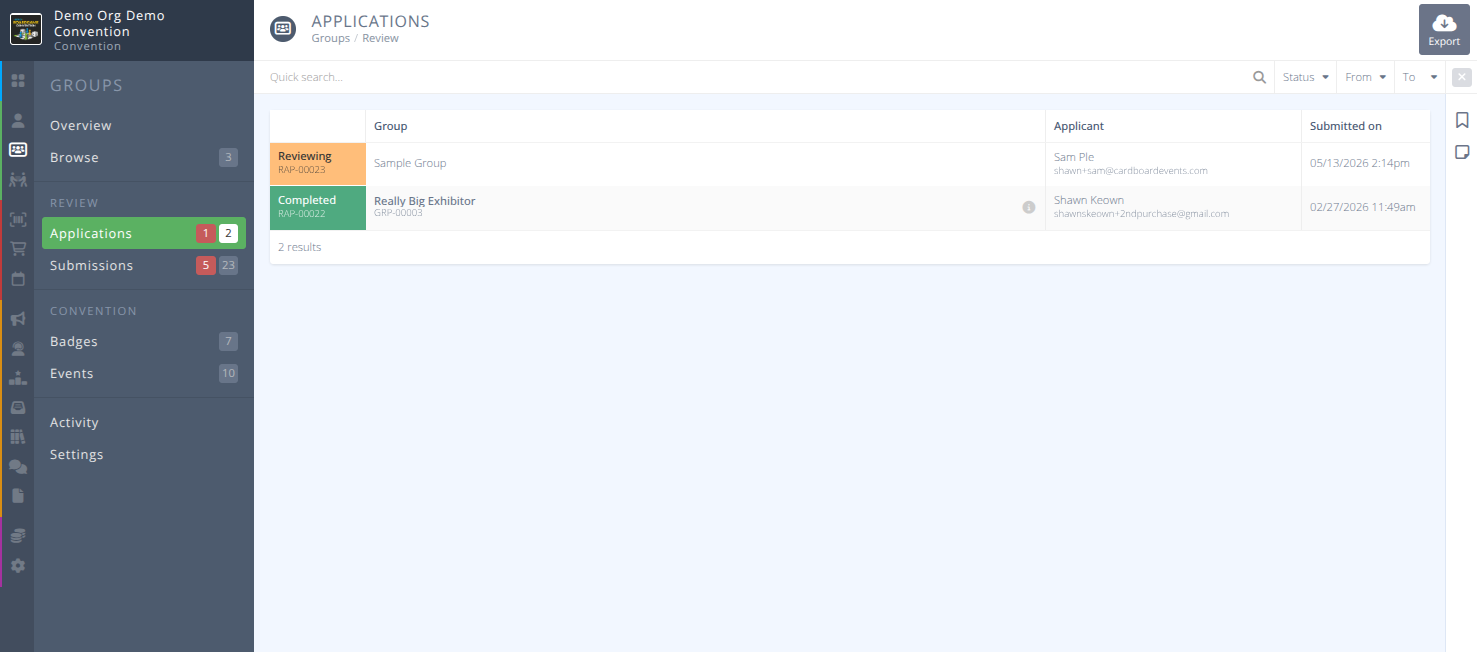Click the search magnifier icon
The image size is (1477, 652).
pyautogui.click(x=1259, y=77)
